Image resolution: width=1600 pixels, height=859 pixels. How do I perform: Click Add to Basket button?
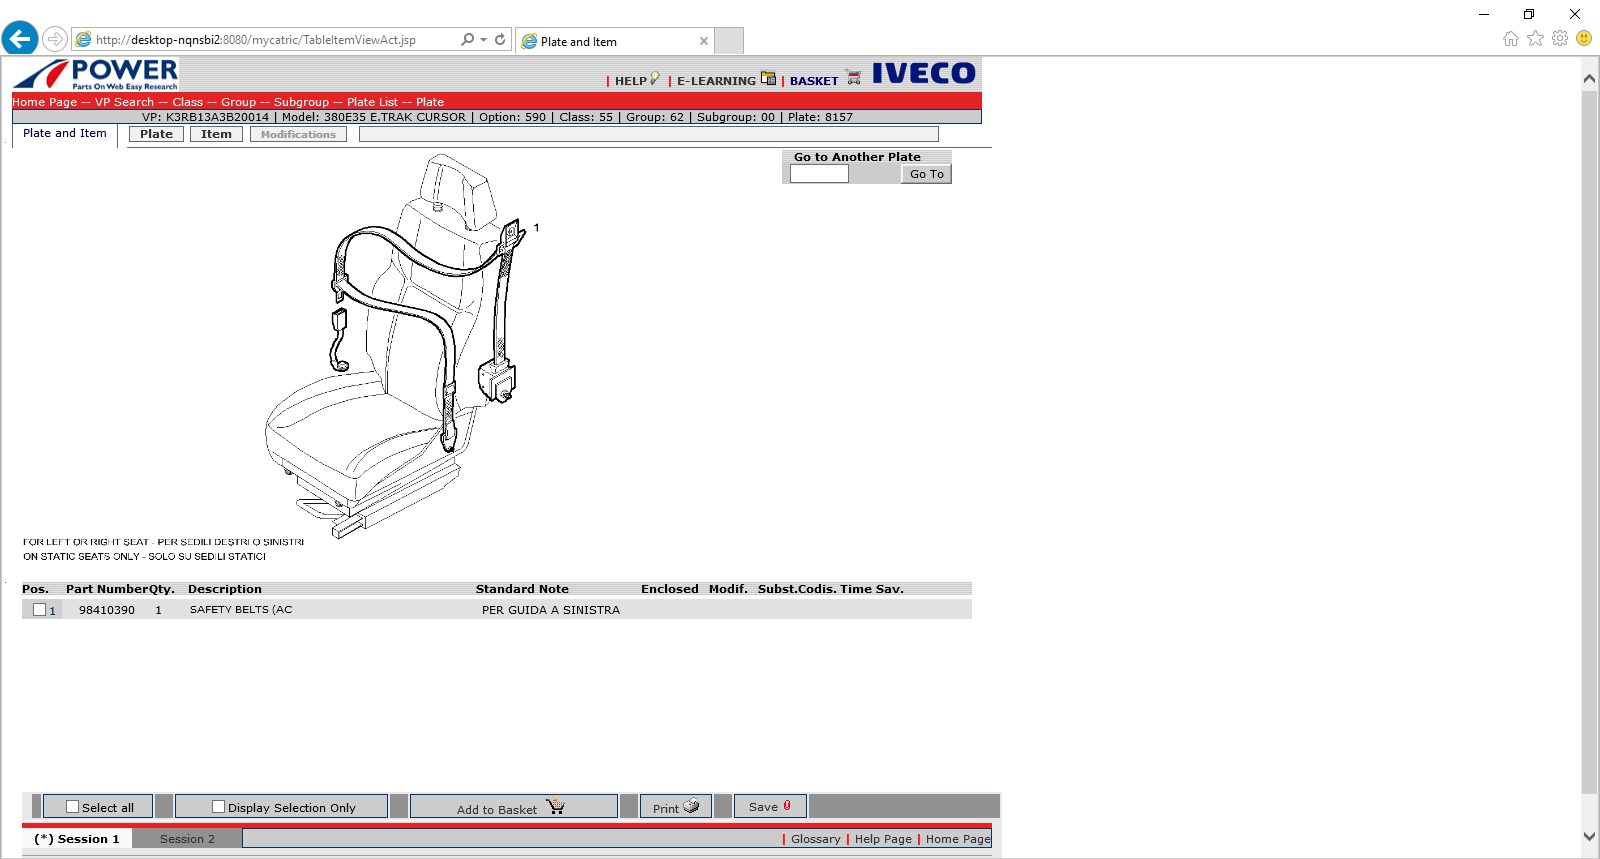tap(513, 807)
